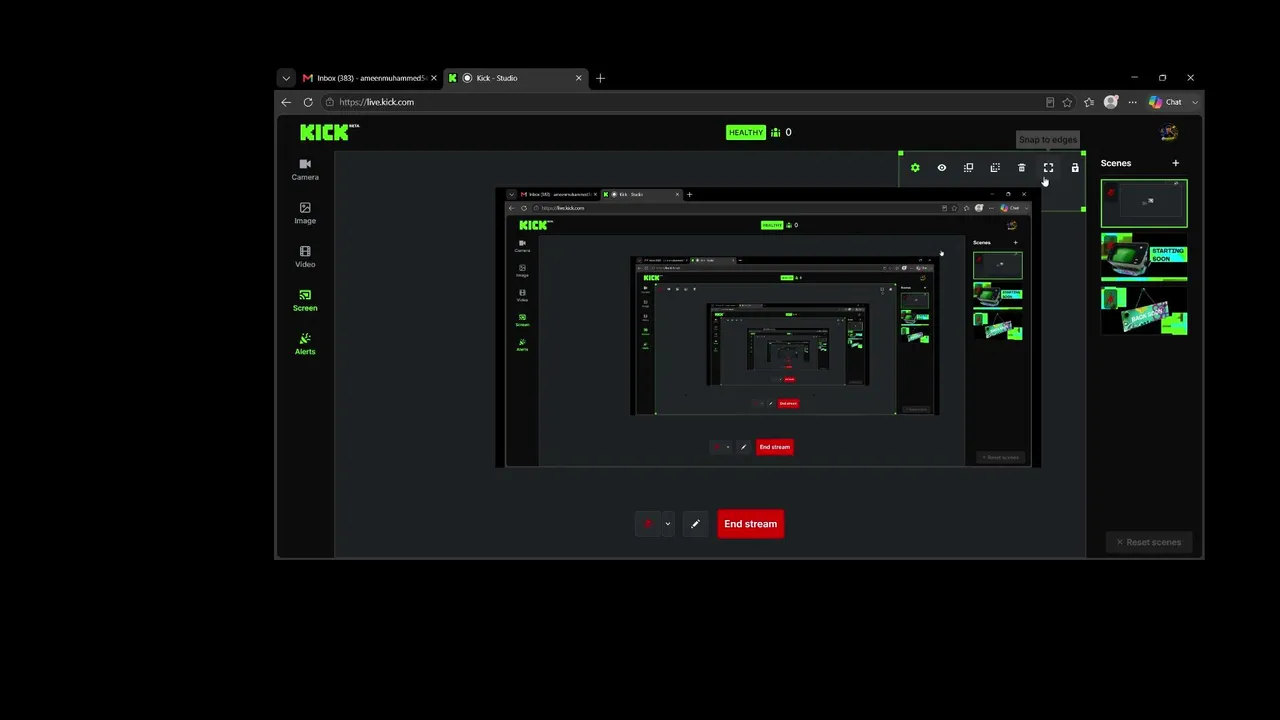Add this page to favorites
Viewport: 1280px width, 720px height.
pyautogui.click(x=1067, y=102)
